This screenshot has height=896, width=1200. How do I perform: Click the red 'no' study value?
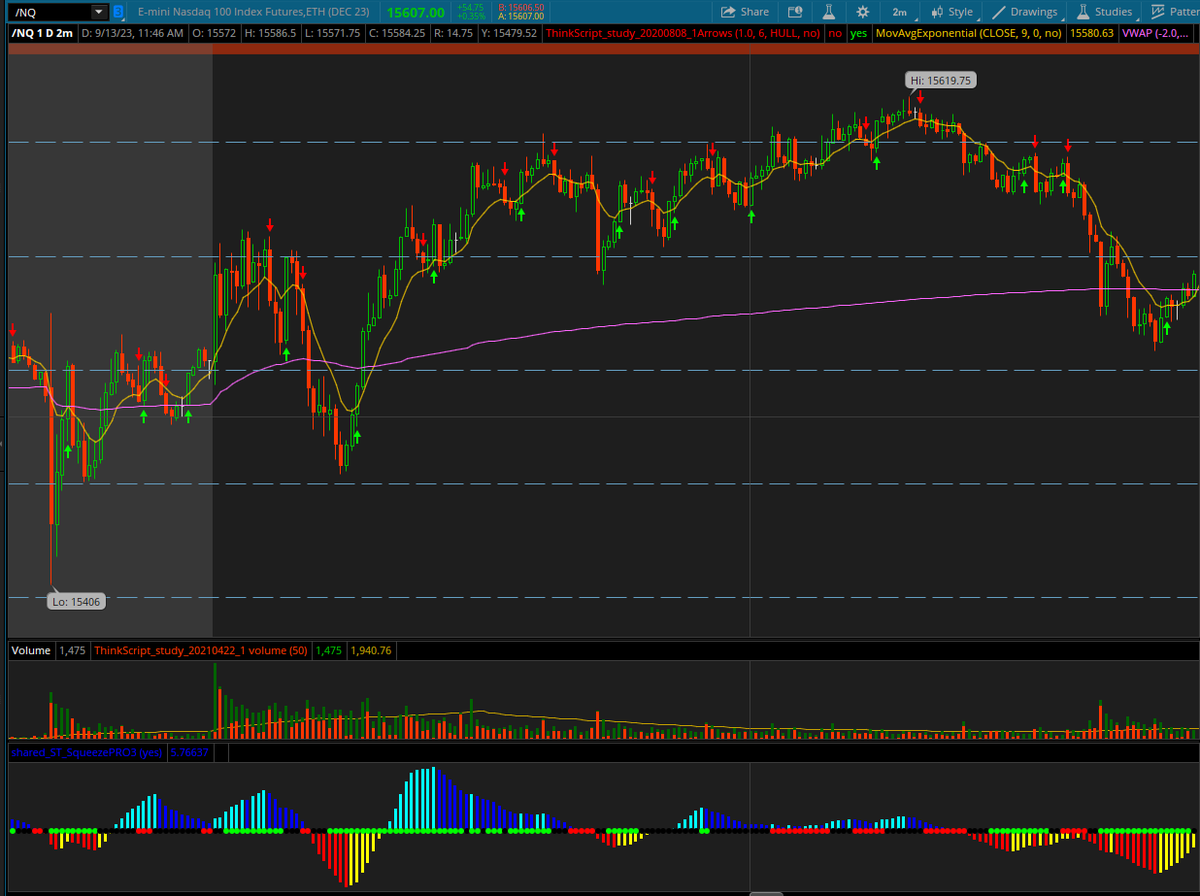pos(835,33)
